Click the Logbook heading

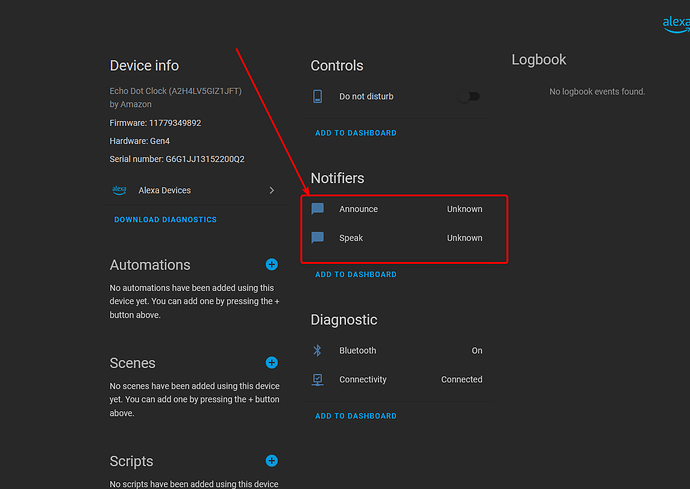[x=539, y=60]
